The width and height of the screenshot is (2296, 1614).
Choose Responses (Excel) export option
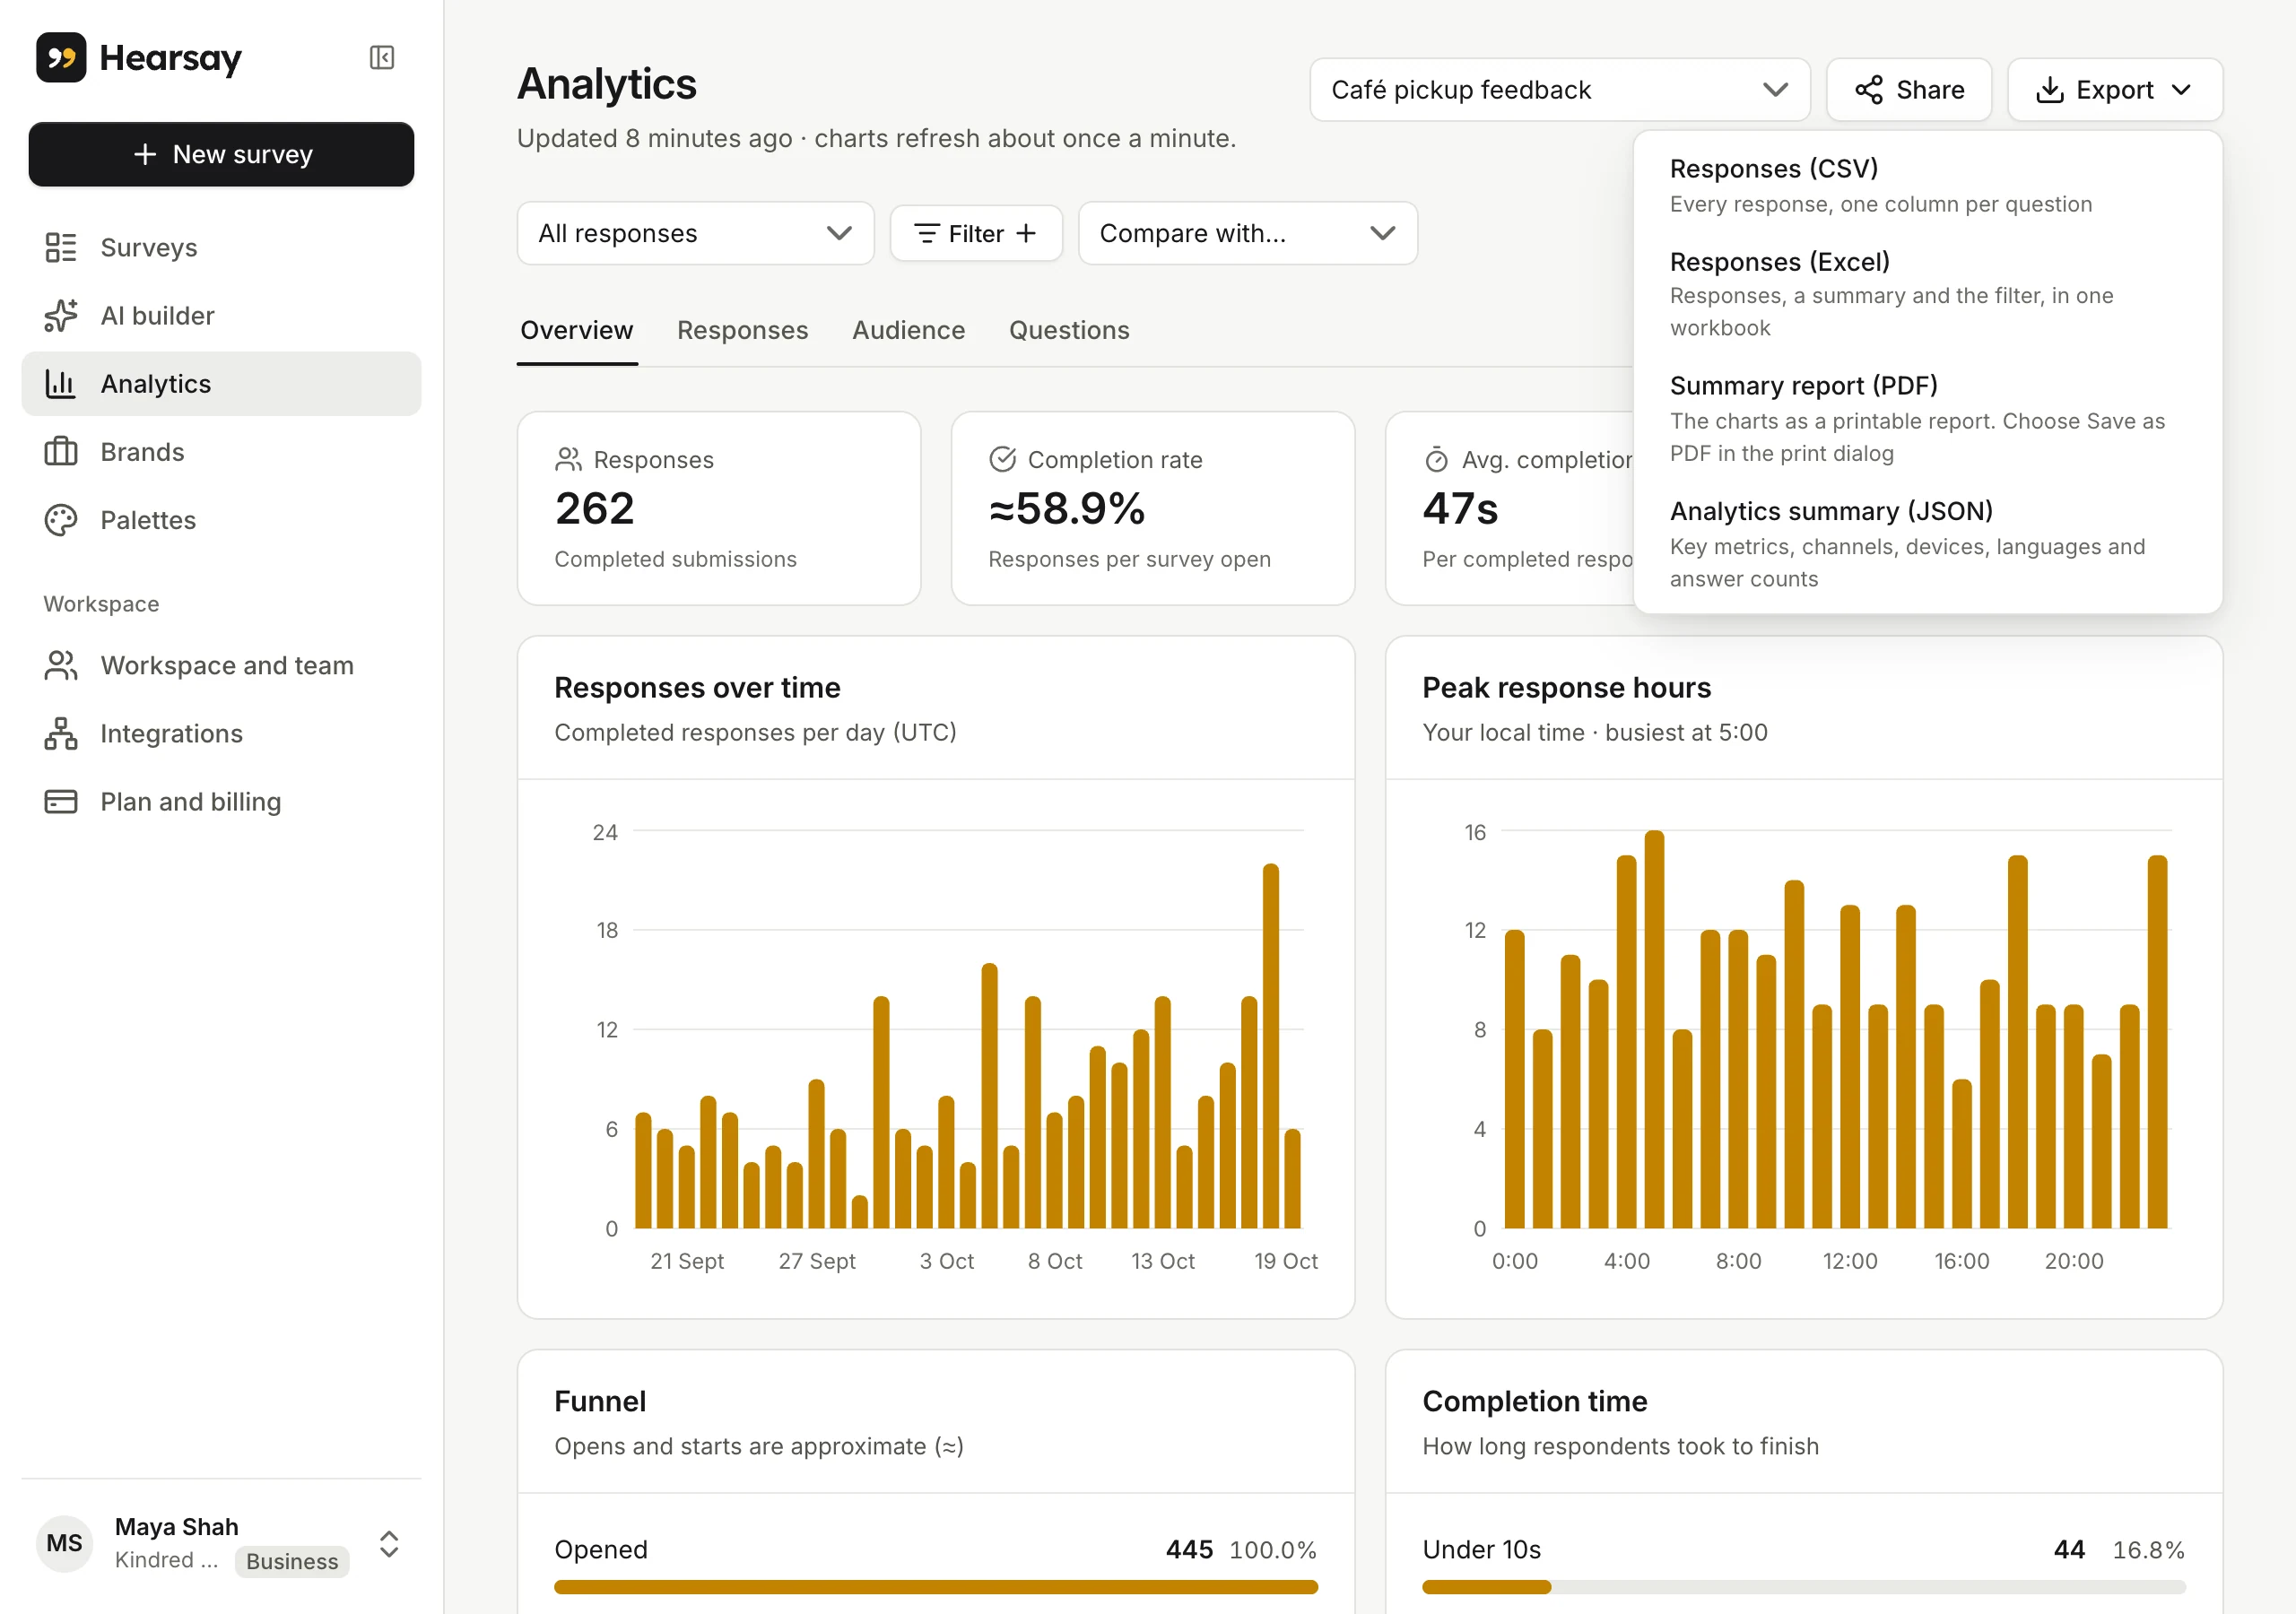pos(1928,294)
